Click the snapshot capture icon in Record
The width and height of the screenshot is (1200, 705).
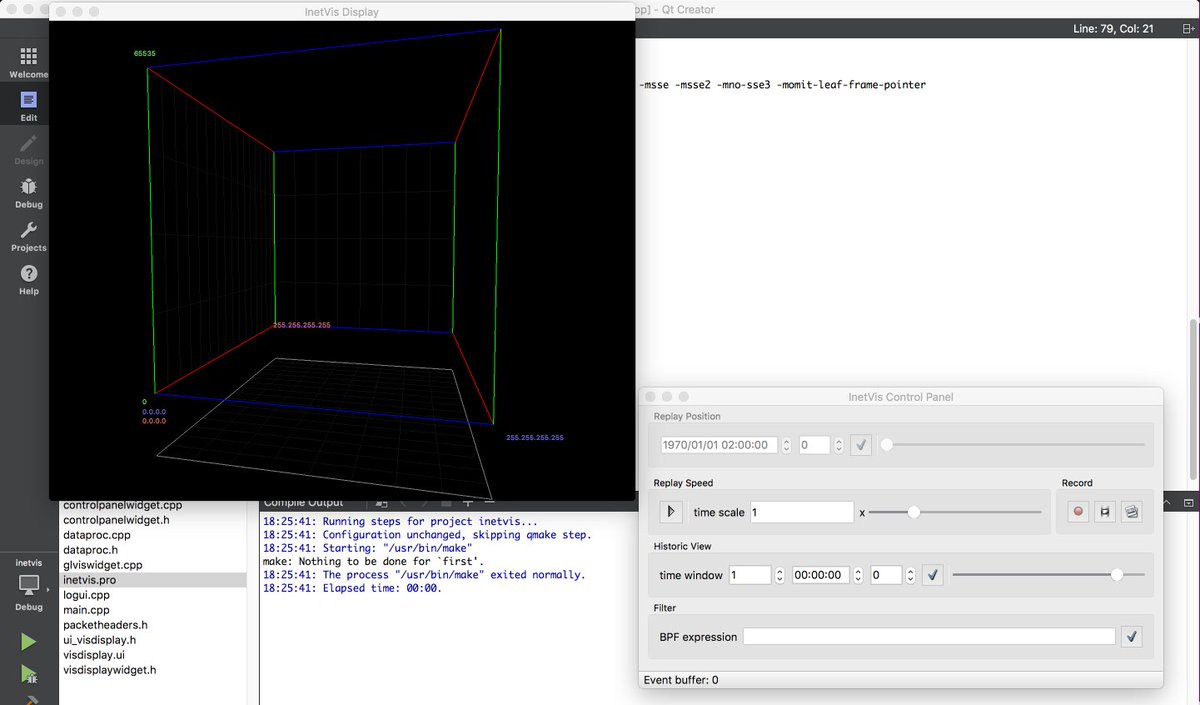pyautogui.click(x=1131, y=511)
